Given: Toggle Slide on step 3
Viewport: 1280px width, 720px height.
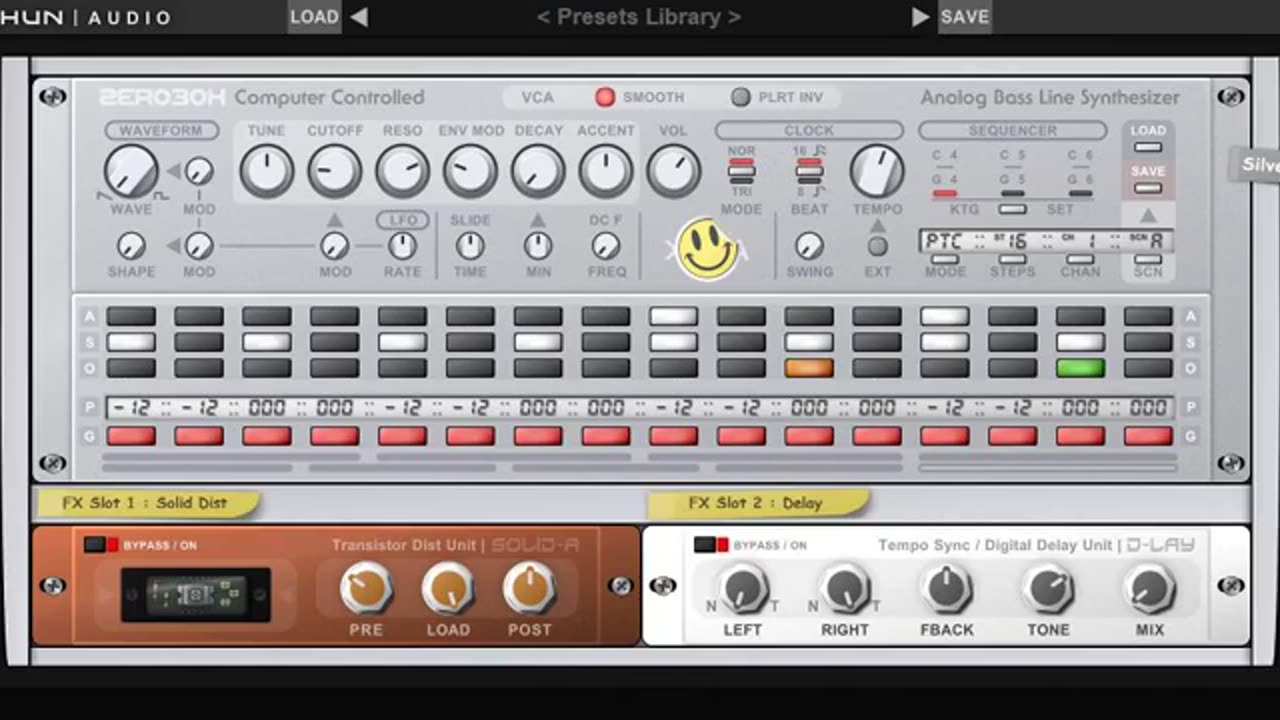Looking at the screenshot, I should [x=267, y=342].
